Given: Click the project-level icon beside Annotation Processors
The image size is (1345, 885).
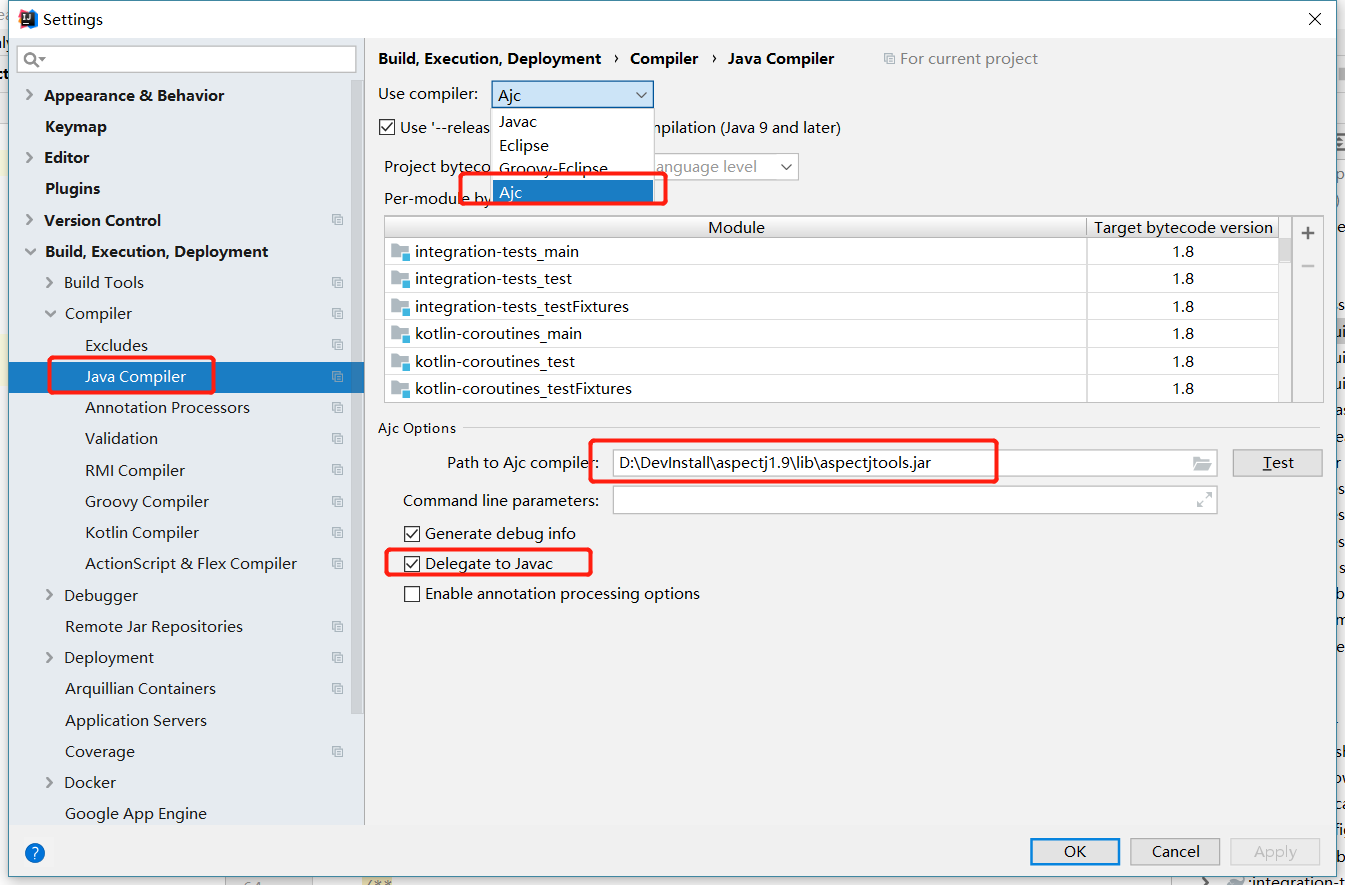Looking at the screenshot, I should pyautogui.click(x=337, y=408).
